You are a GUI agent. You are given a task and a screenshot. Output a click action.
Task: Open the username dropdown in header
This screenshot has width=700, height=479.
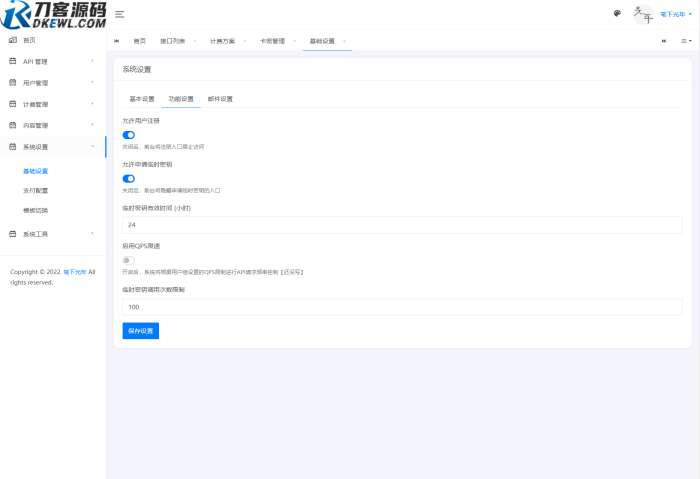[676, 14]
